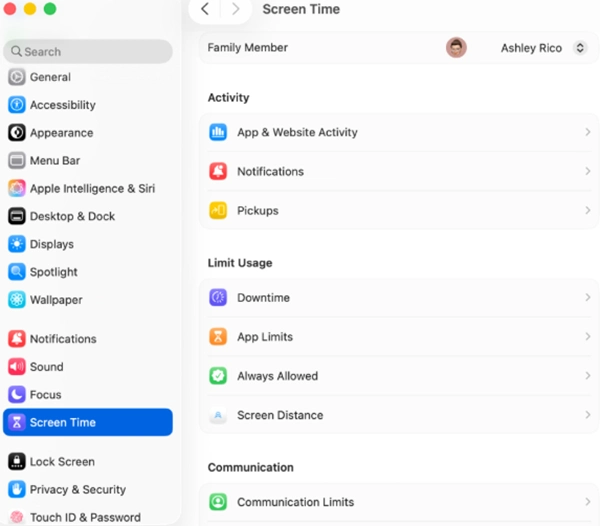Click the purple Downtime icon

(x=218, y=297)
